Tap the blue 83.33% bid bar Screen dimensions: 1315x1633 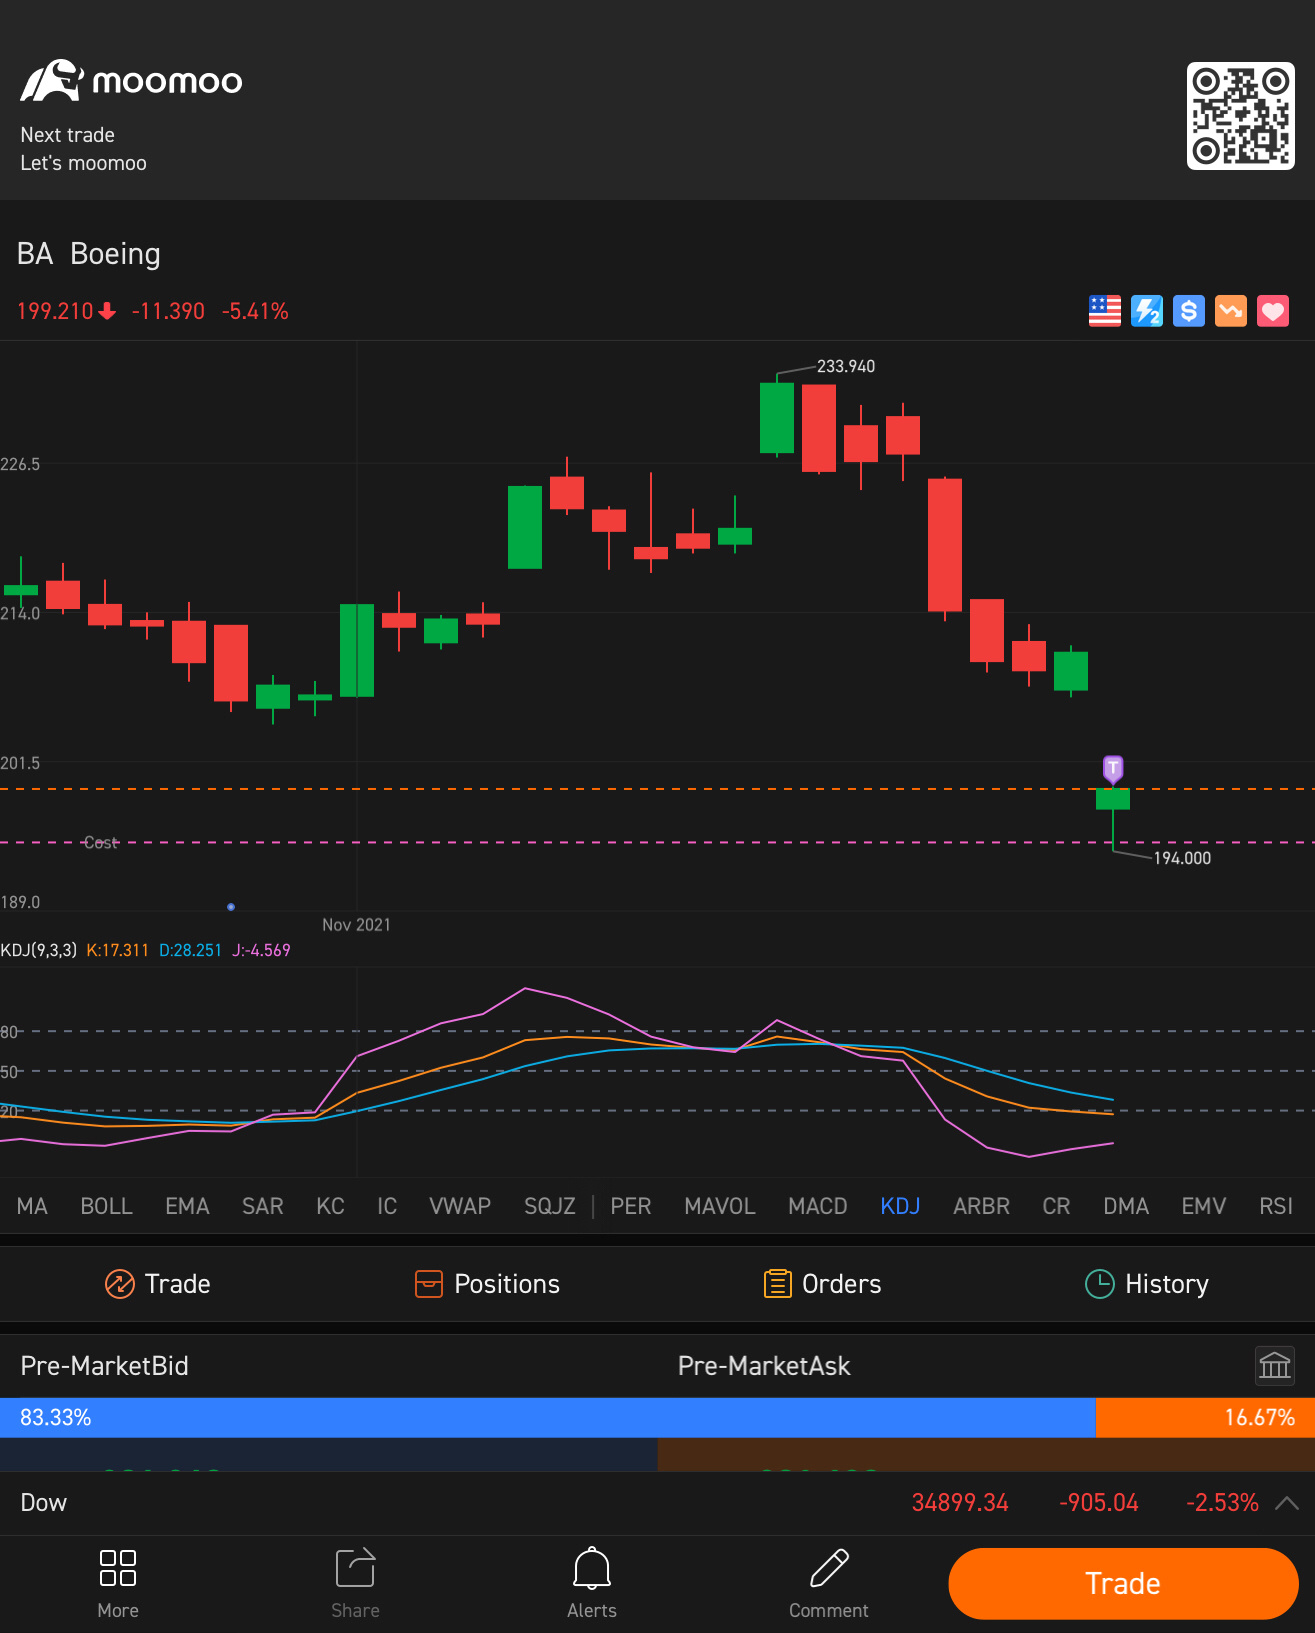coord(548,1417)
